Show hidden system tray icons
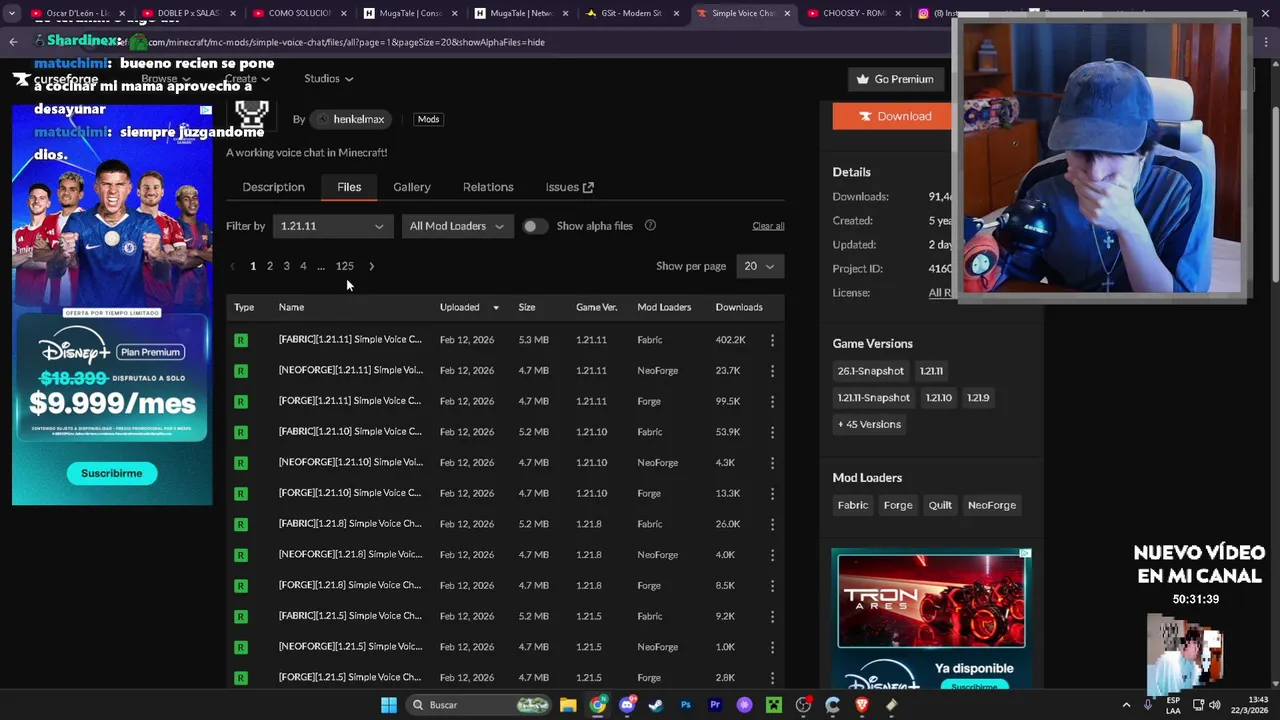The height and width of the screenshot is (720, 1280). (1126, 705)
